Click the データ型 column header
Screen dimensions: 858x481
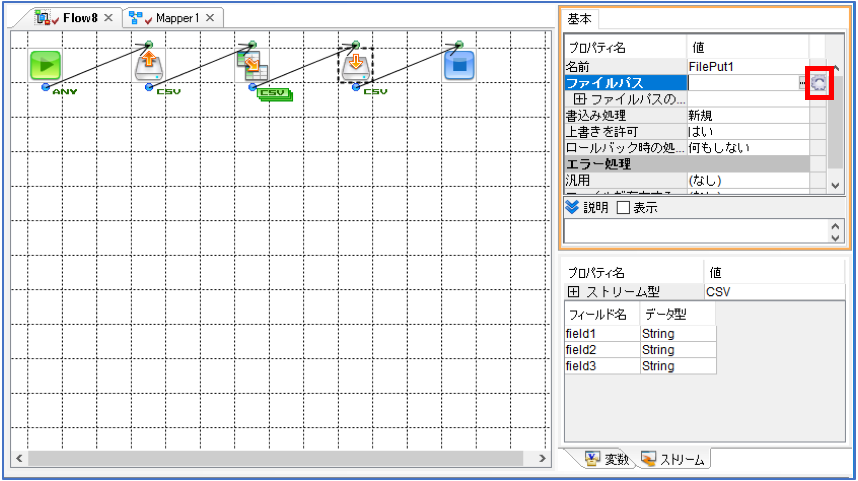click(677, 314)
